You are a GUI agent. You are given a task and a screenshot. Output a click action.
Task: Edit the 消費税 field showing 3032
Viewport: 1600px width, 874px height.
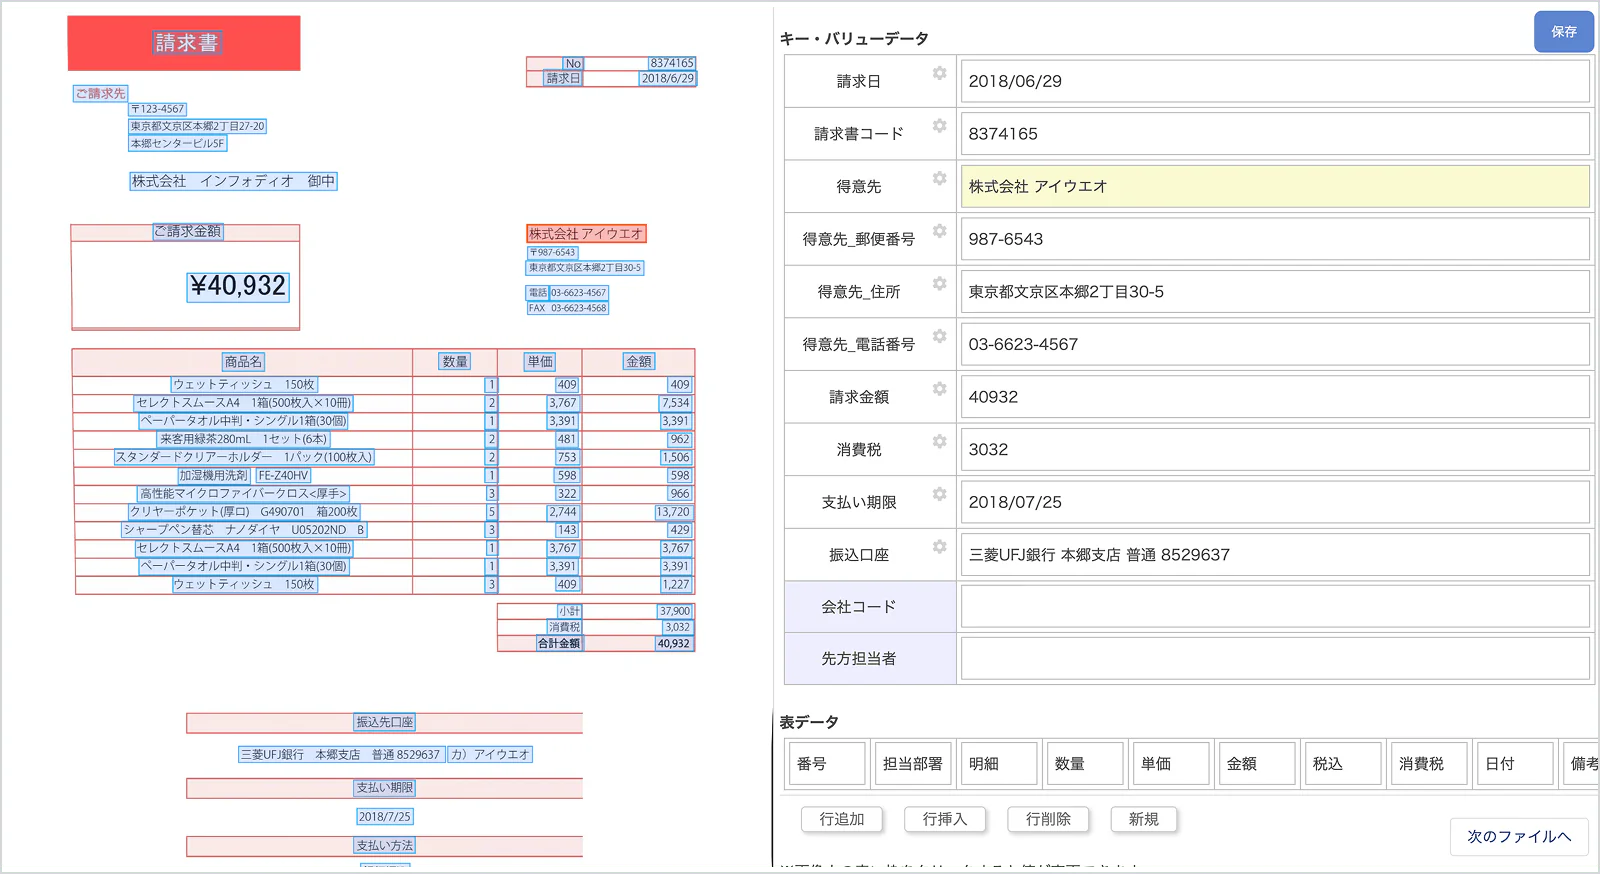pos(1275,449)
